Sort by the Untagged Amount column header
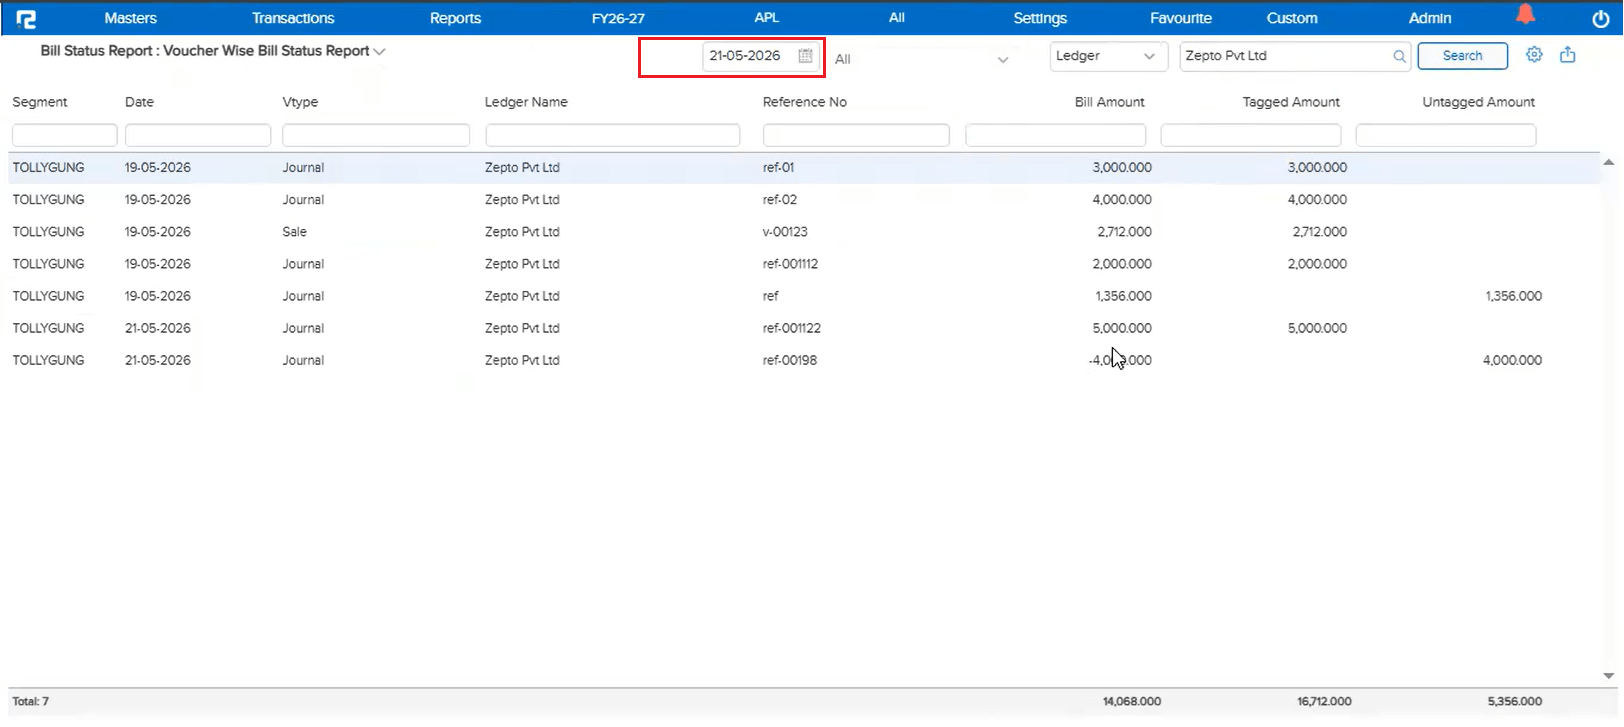The height and width of the screenshot is (727, 1624). [x=1478, y=102]
